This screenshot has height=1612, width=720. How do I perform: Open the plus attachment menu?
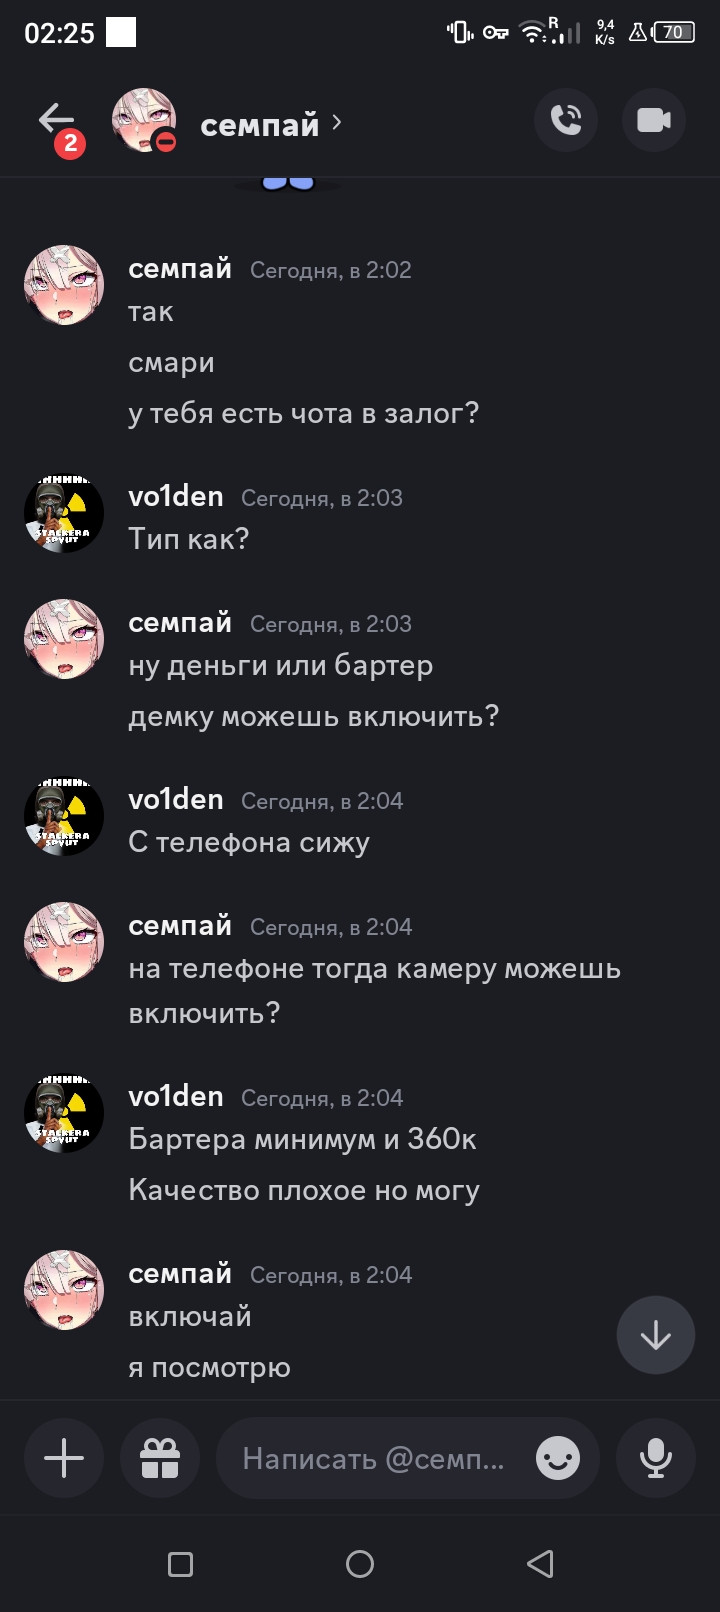pos(64,1458)
